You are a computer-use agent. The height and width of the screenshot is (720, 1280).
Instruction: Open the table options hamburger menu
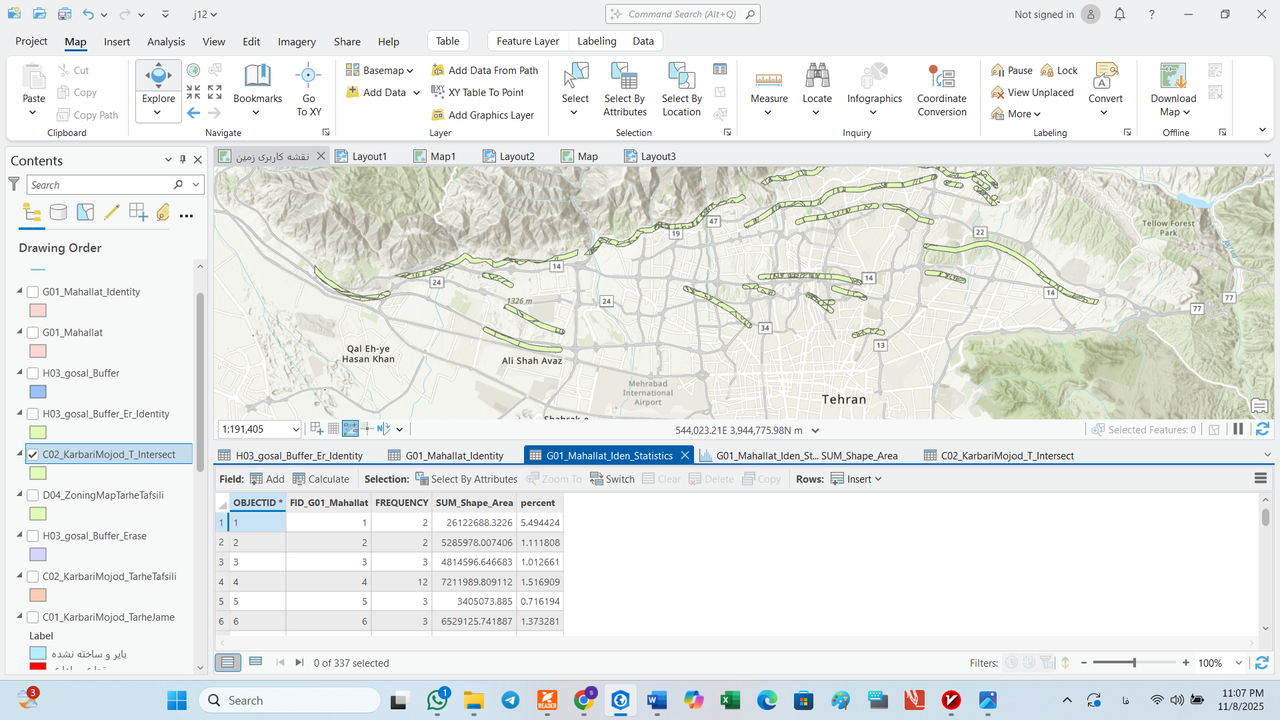1261,479
